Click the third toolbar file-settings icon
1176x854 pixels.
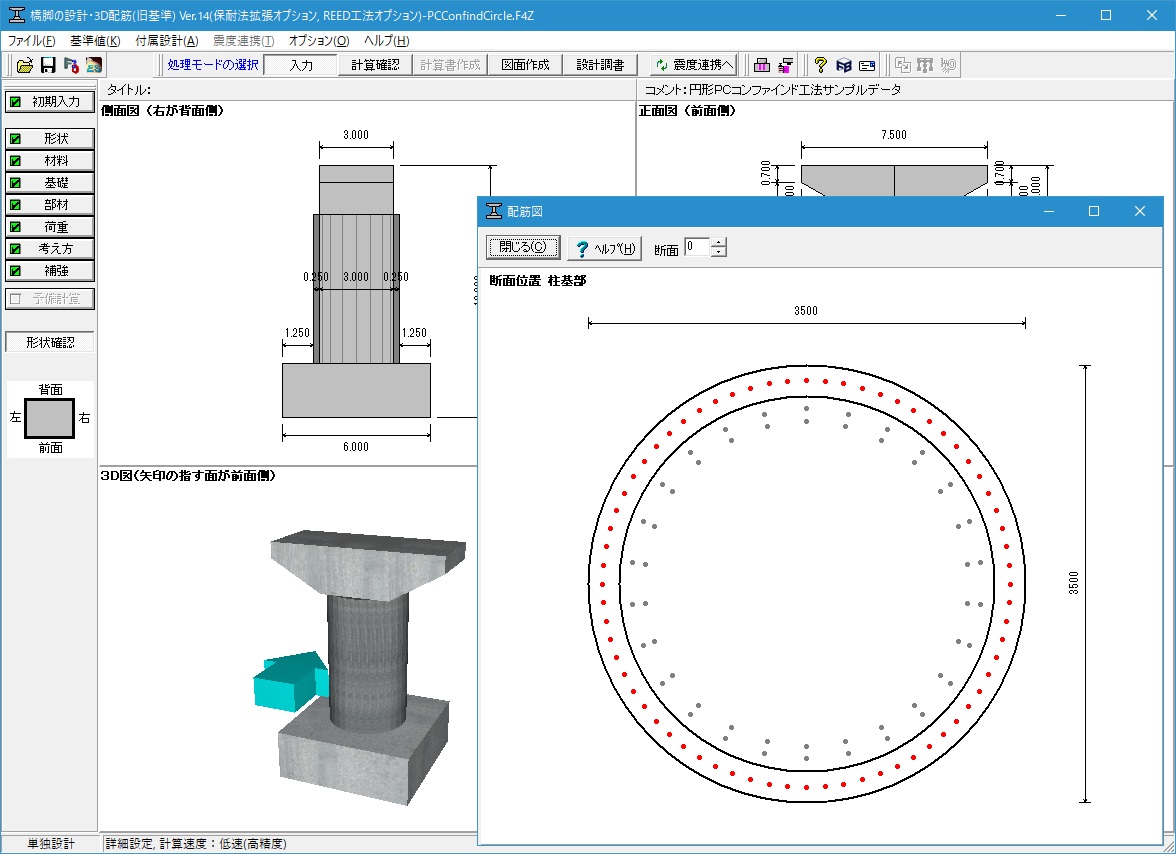click(71, 65)
